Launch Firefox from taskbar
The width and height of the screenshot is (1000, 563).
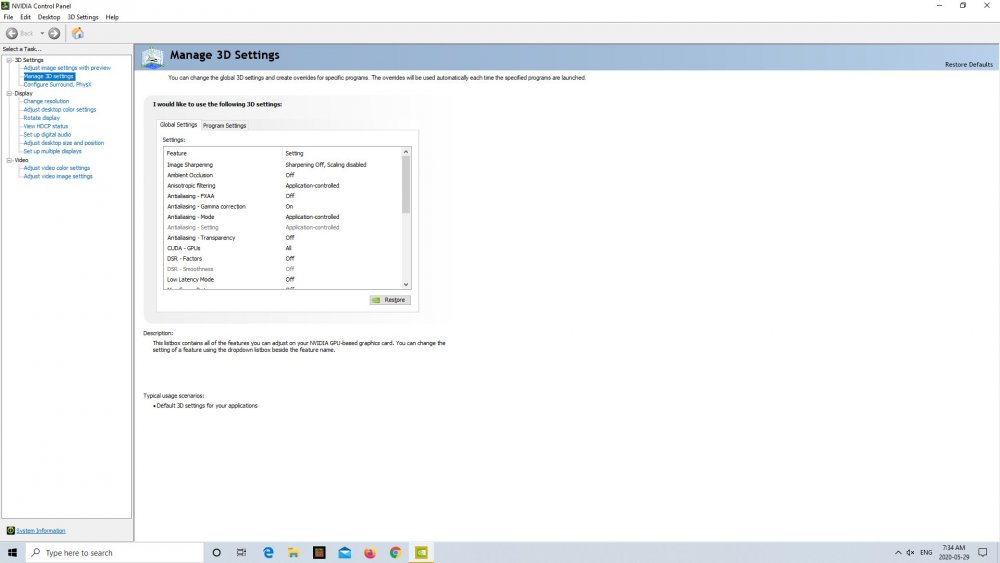click(x=370, y=552)
